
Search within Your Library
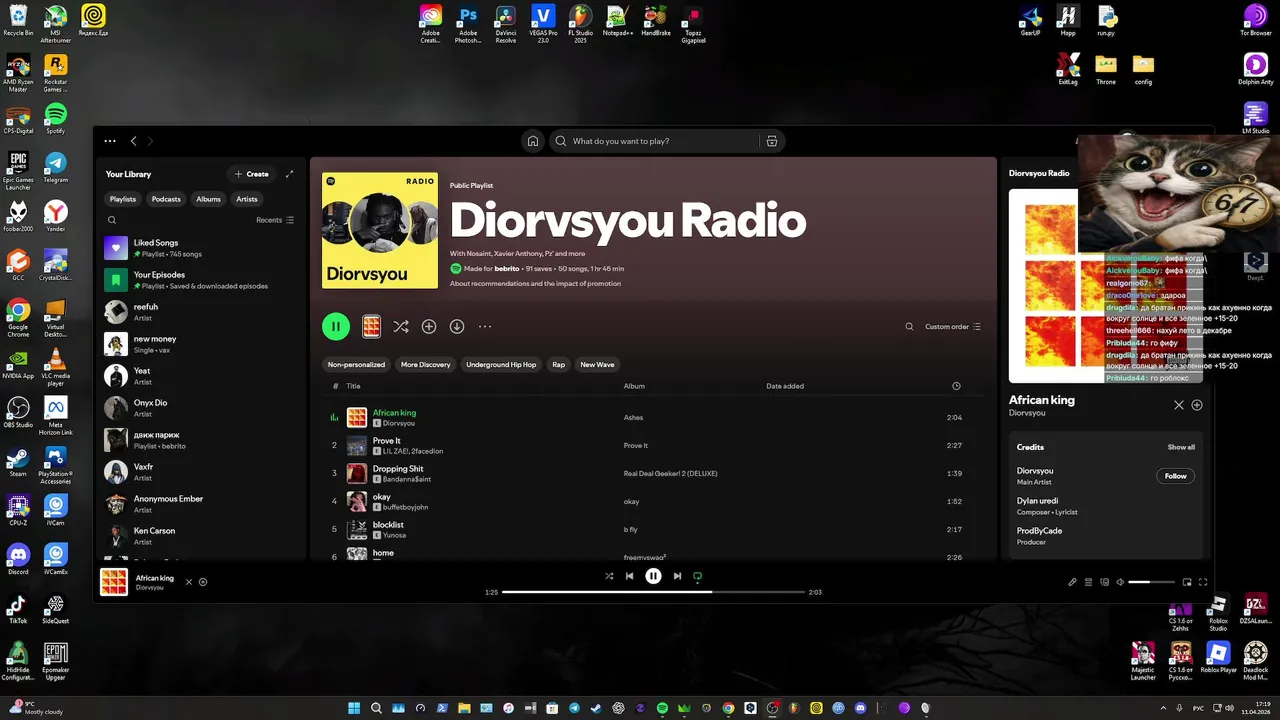point(112,220)
